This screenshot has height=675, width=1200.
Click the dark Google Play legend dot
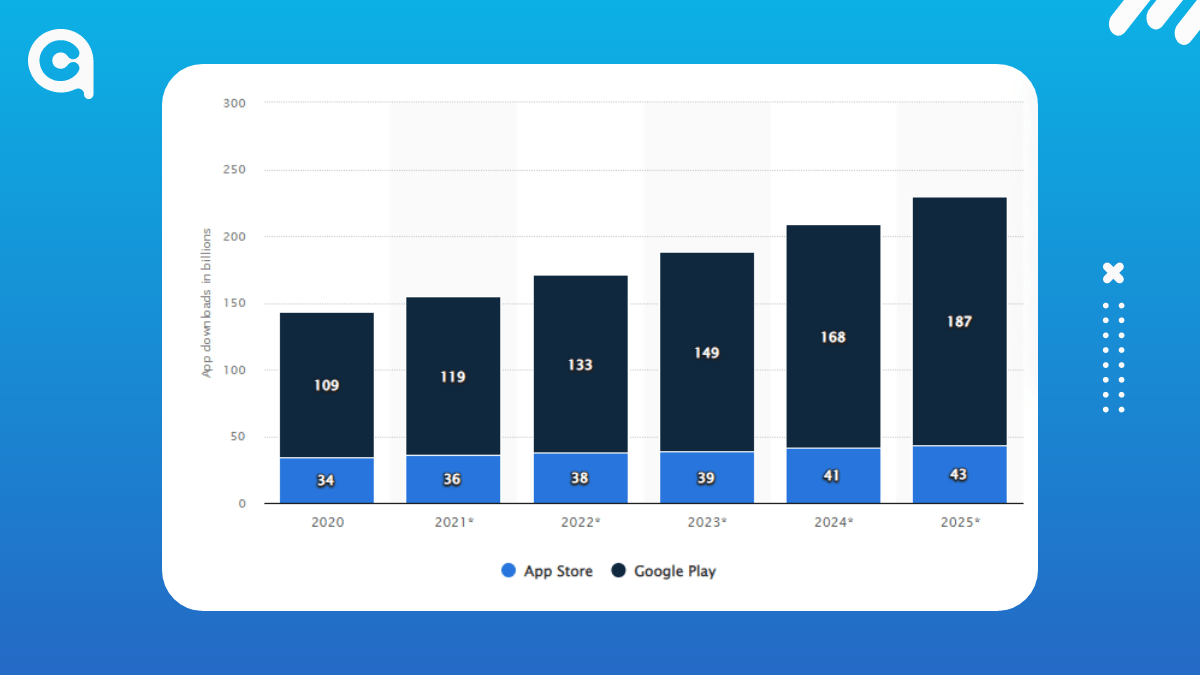(618, 571)
